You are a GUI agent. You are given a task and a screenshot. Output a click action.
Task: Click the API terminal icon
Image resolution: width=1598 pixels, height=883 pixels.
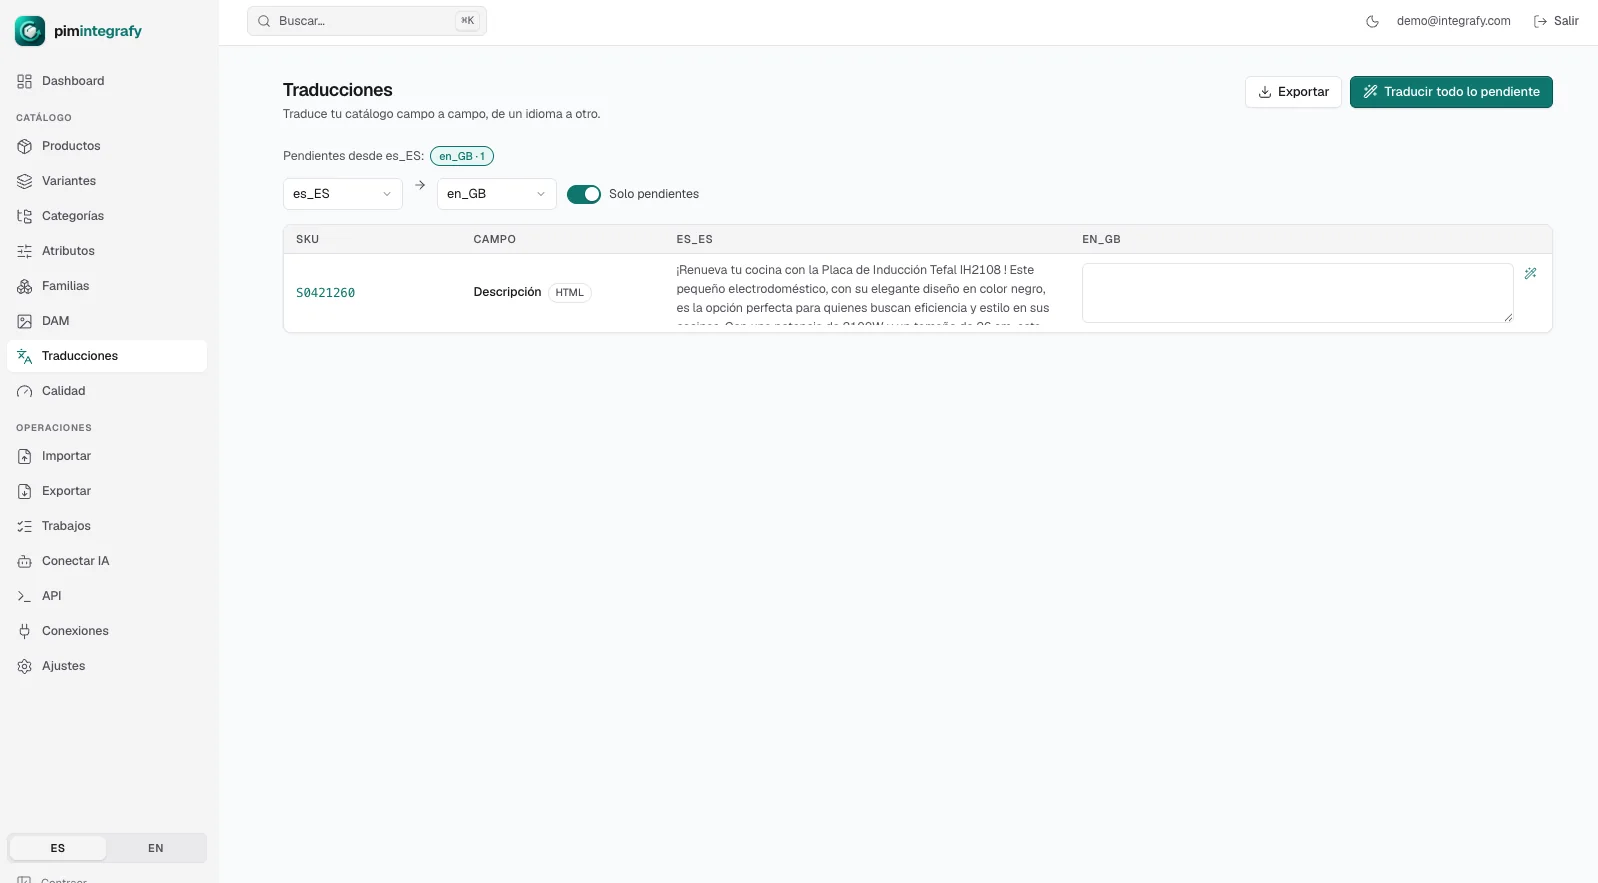point(25,596)
